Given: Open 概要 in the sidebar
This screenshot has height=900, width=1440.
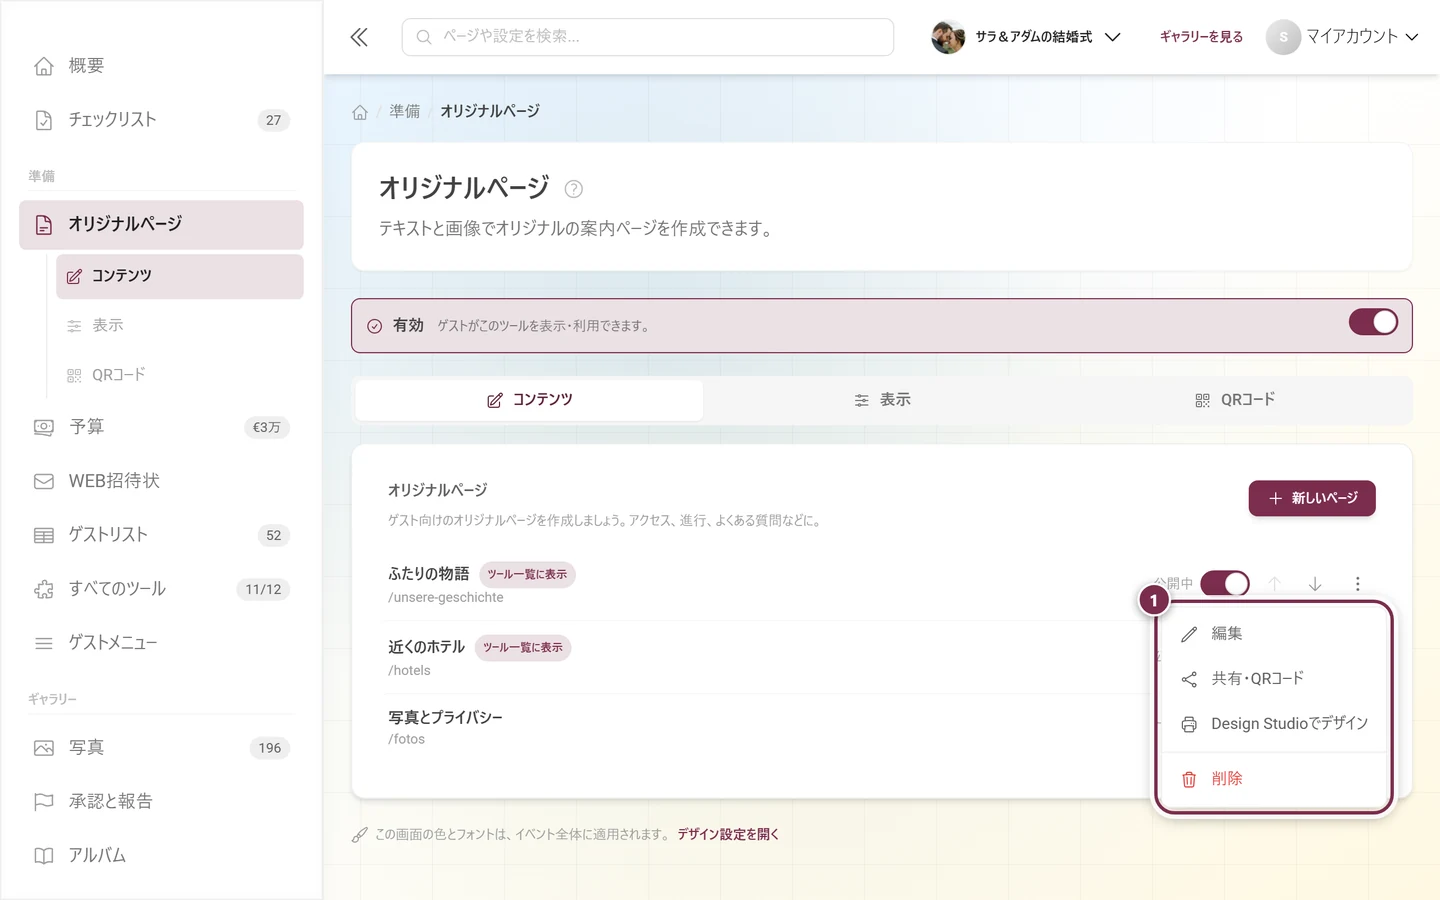Looking at the screenshot, I should pos(161,66).
